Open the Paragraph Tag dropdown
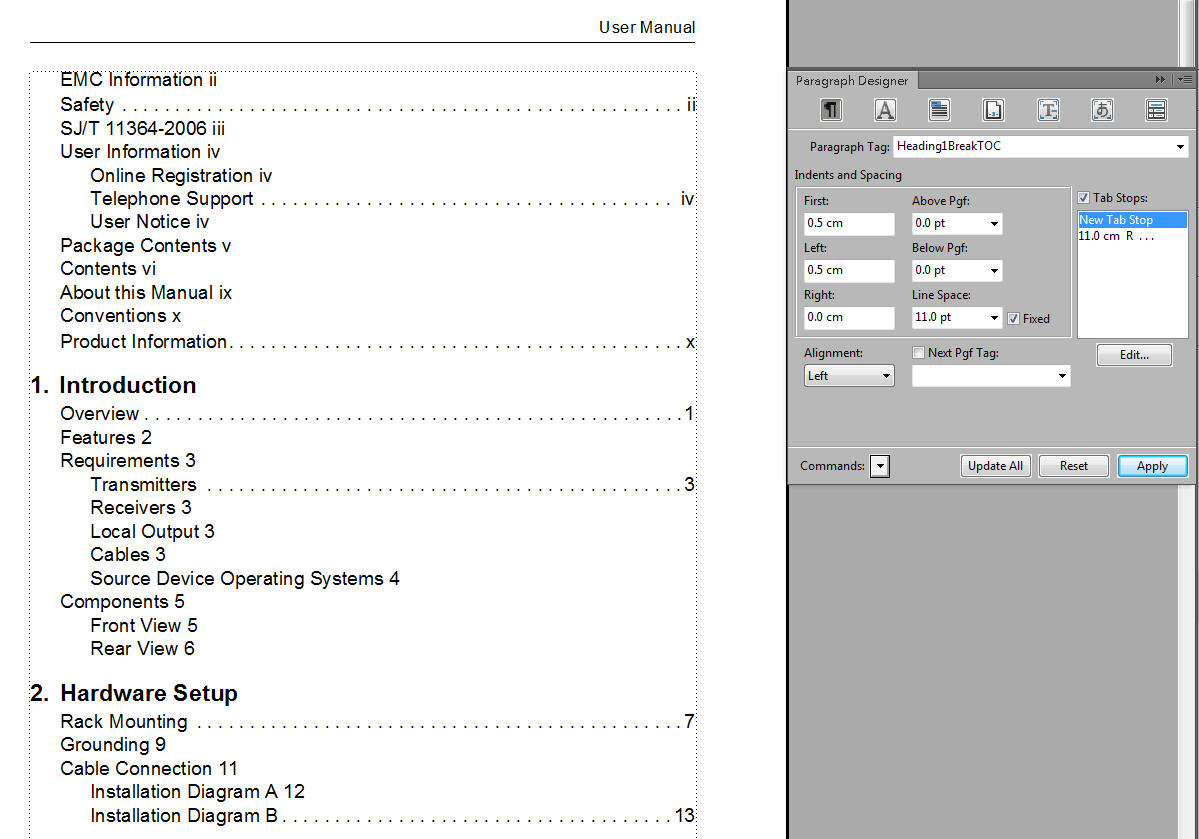The image size is (1199, 839). click(x=1181, y=146)
